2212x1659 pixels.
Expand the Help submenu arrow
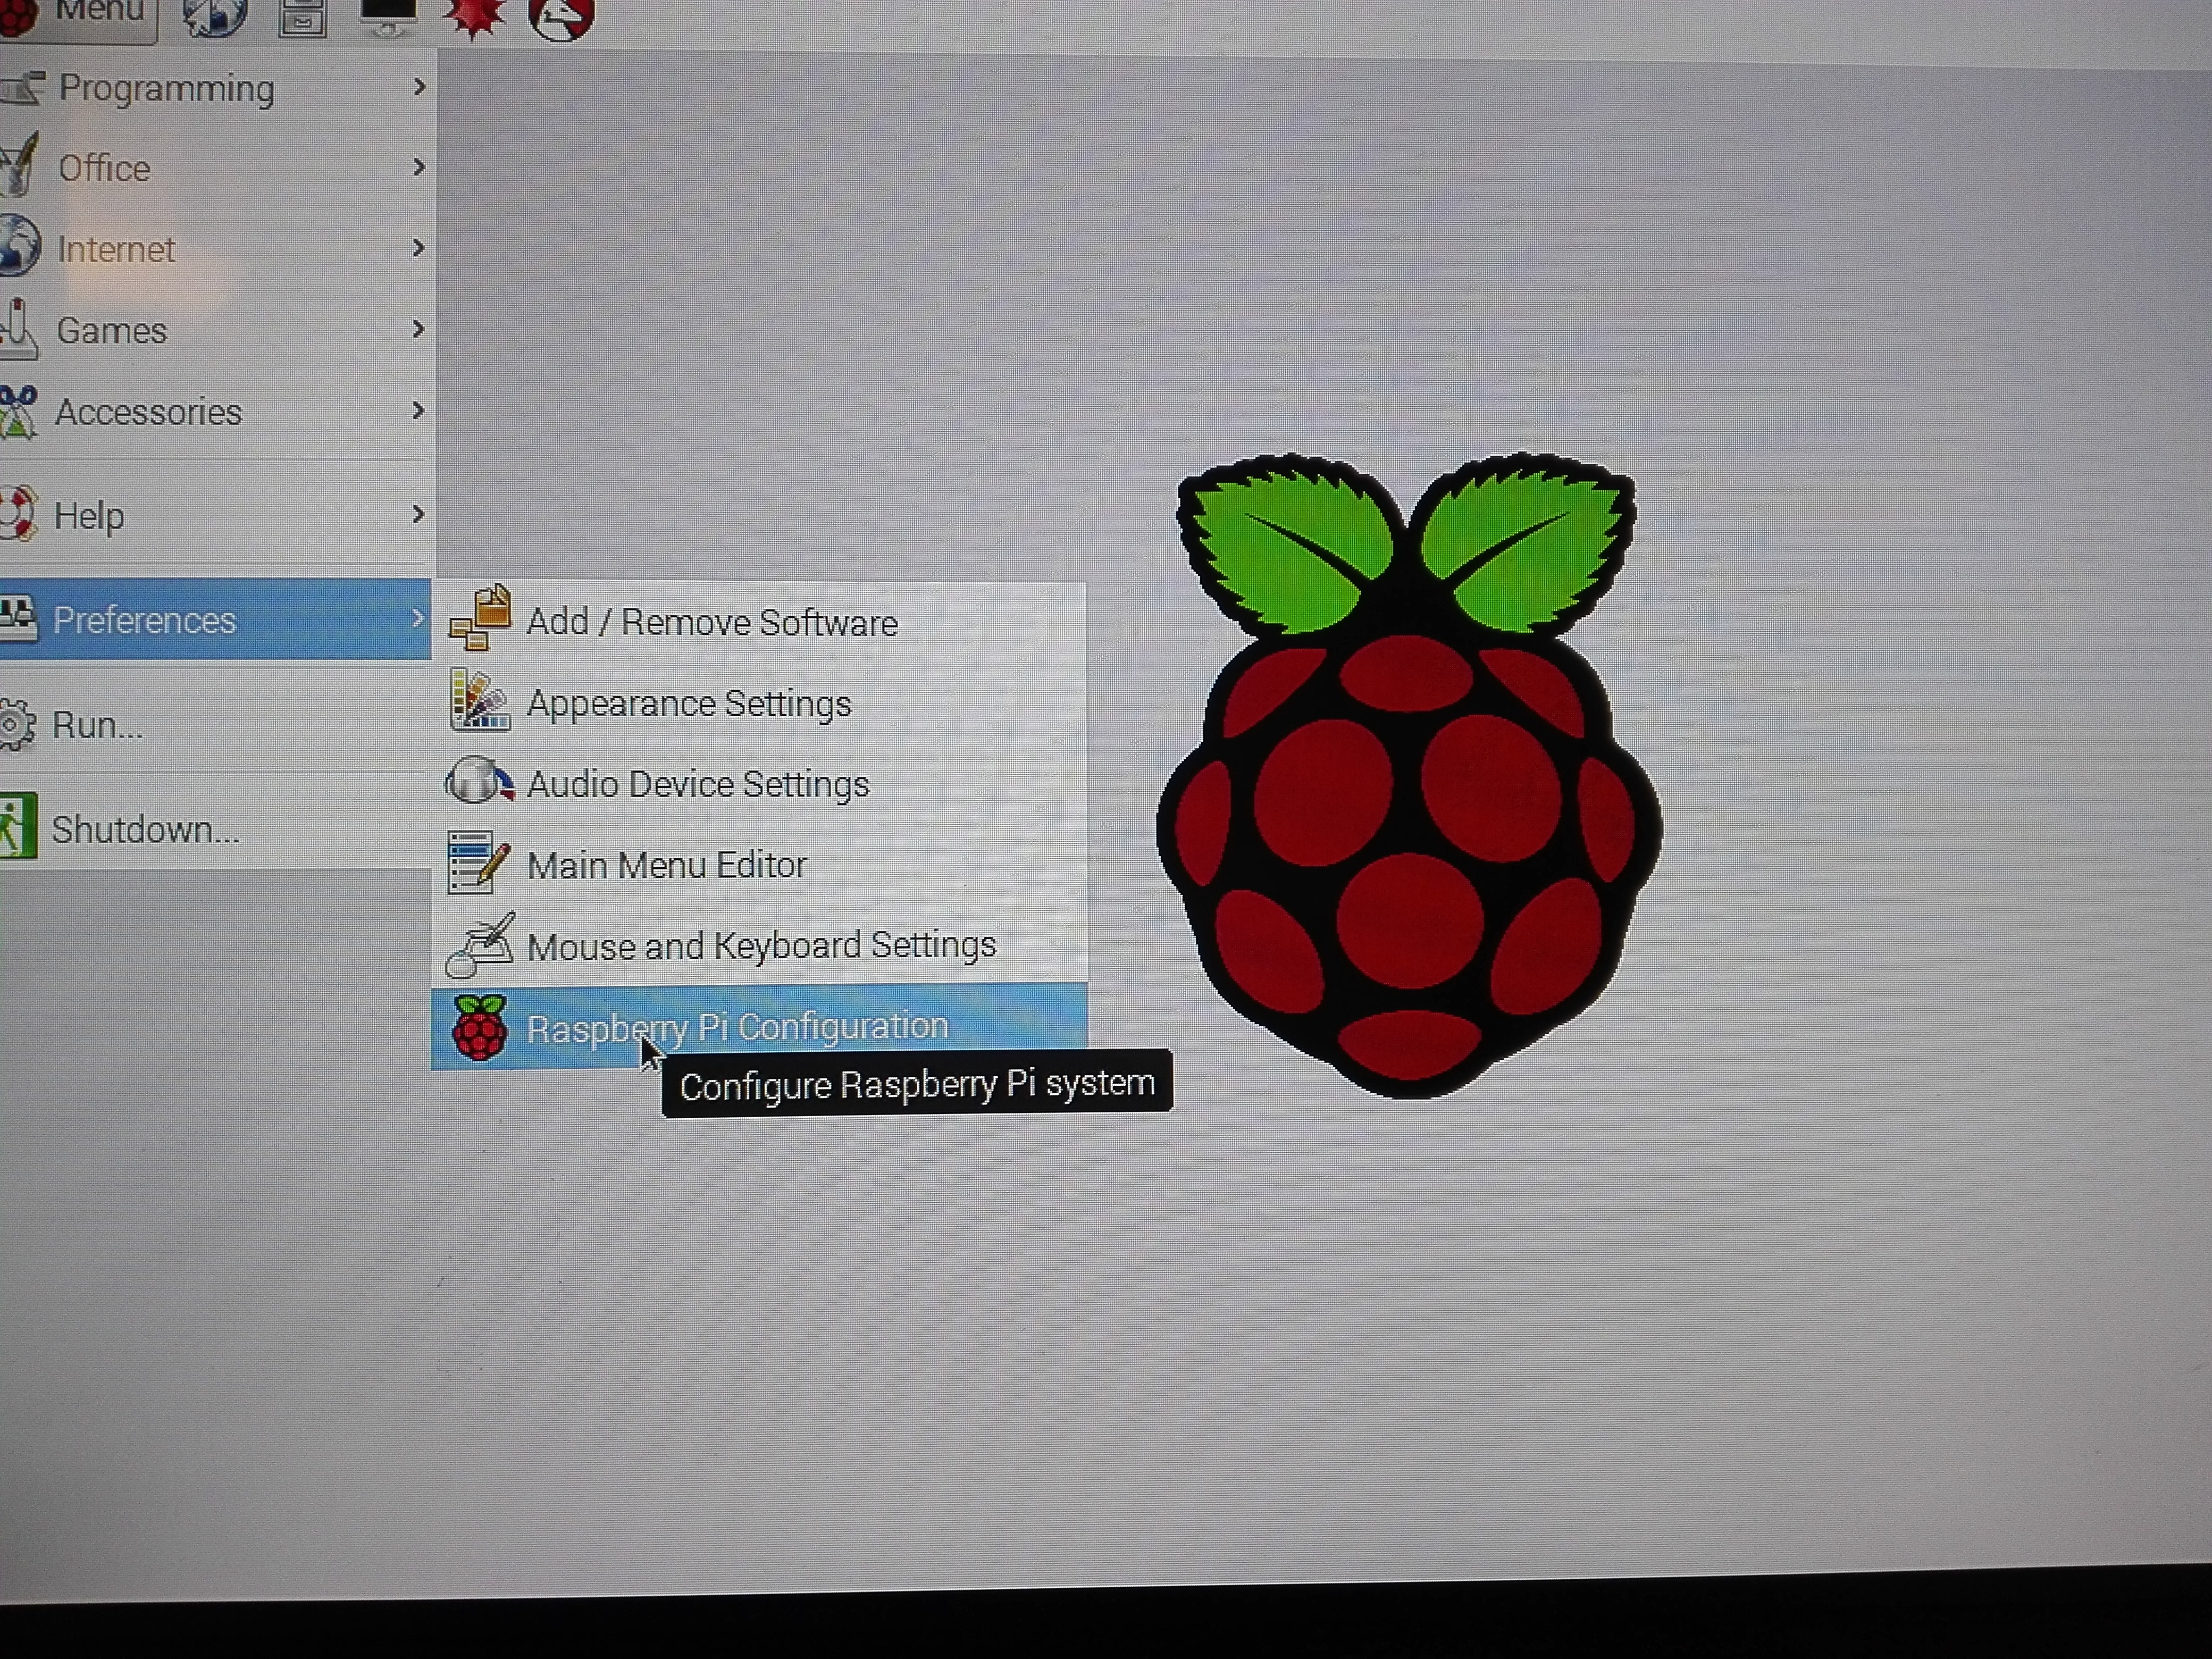419,514
